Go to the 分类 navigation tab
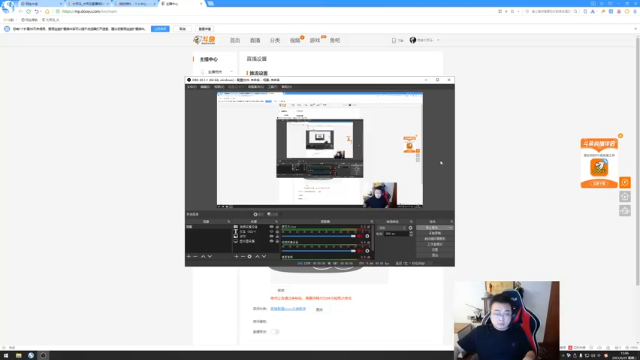Viewport: 640px width, 360px height. 275,40
